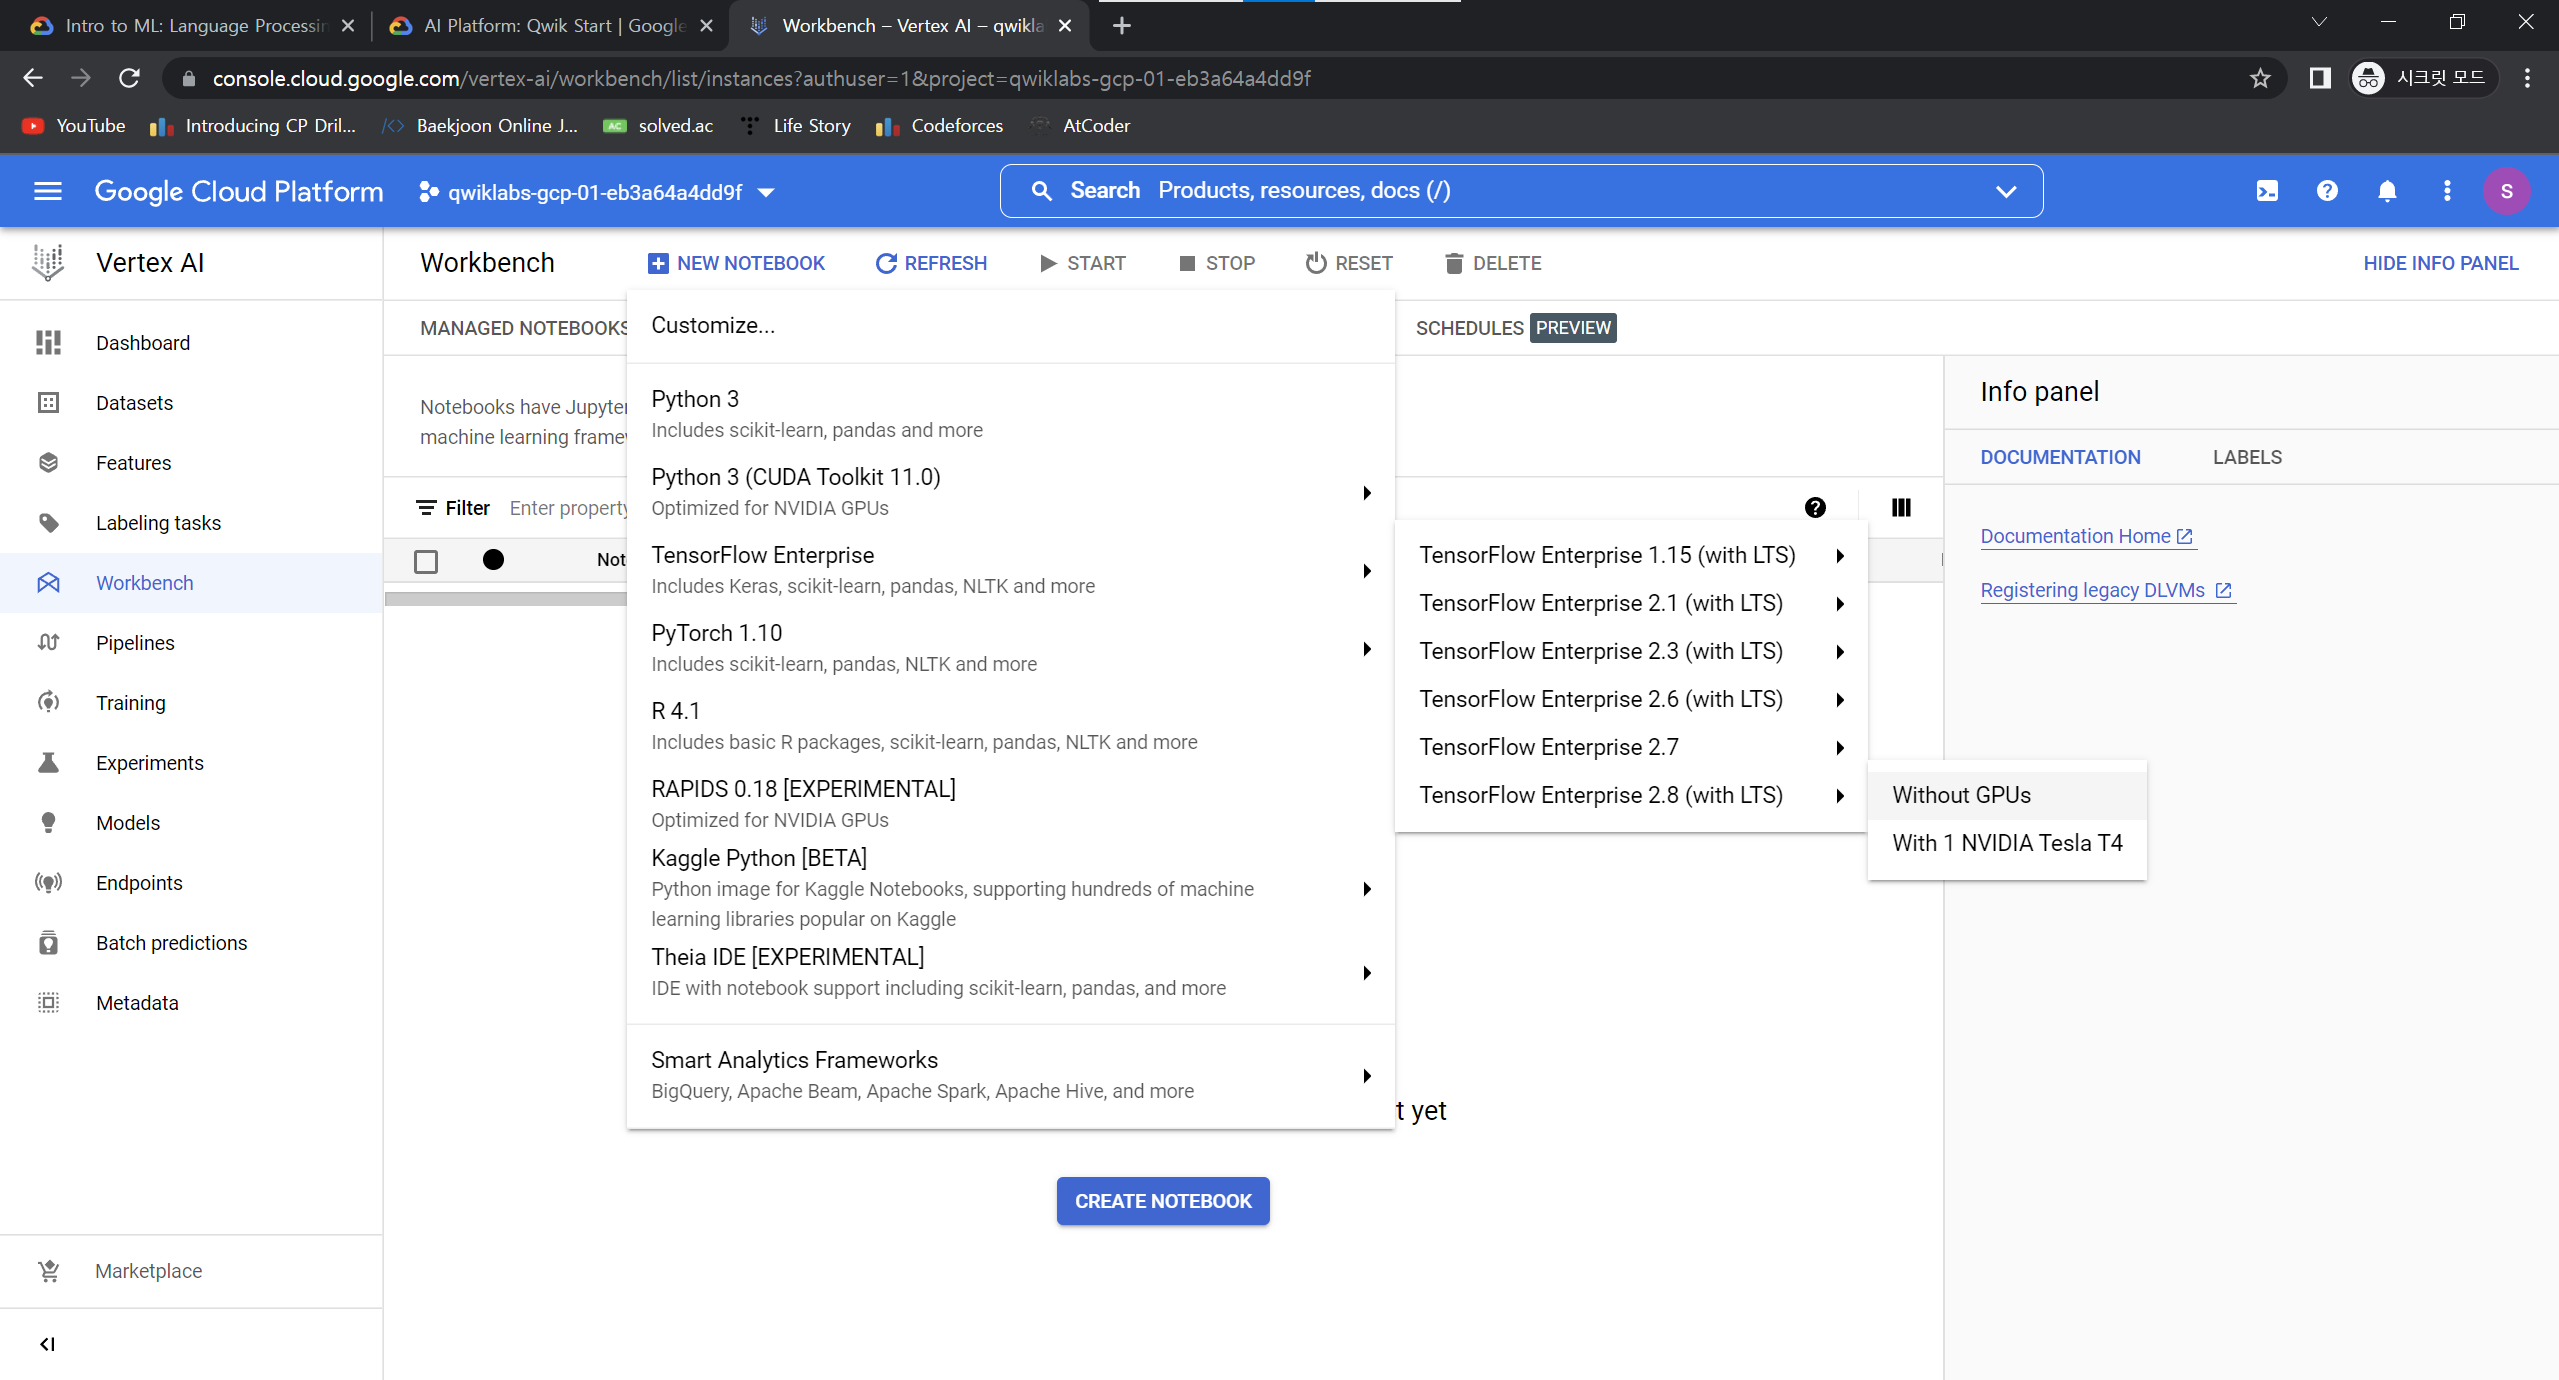
Task: Open the hamburger navigation menu
Action: click(x=47, y=191)
